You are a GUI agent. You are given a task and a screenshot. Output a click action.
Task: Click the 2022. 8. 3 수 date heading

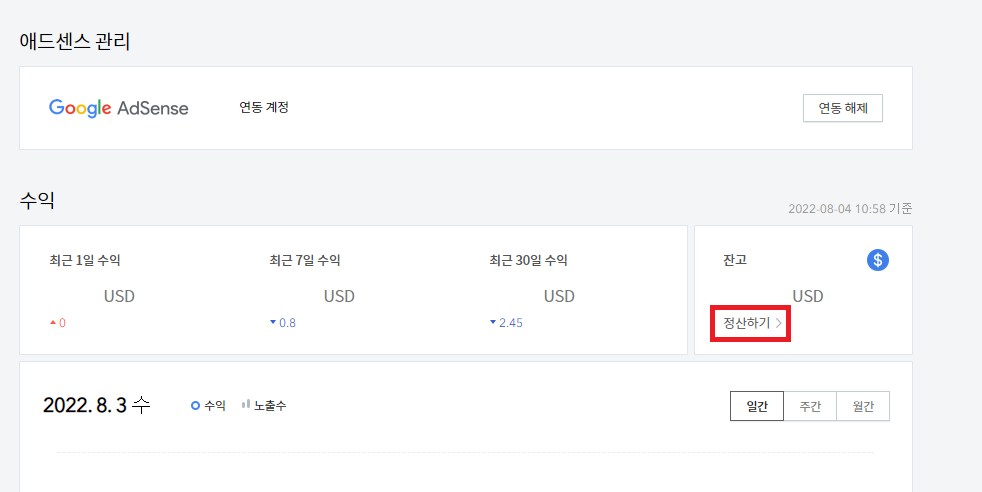(x=96, y=405)
